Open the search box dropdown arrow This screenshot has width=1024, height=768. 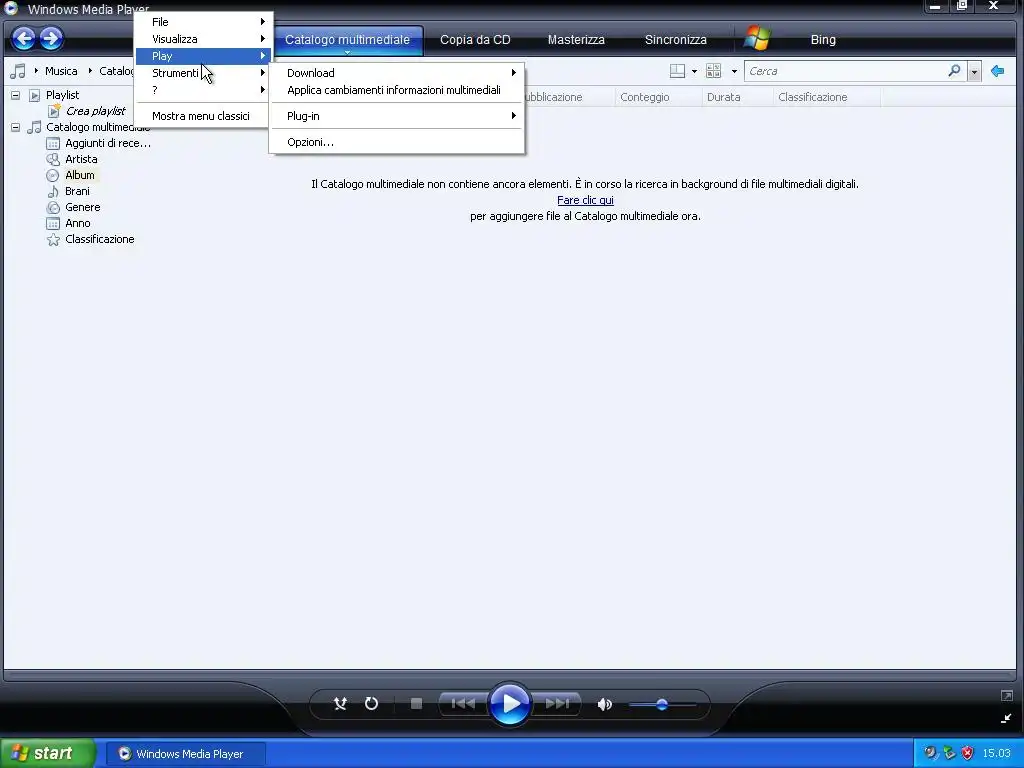974,71
